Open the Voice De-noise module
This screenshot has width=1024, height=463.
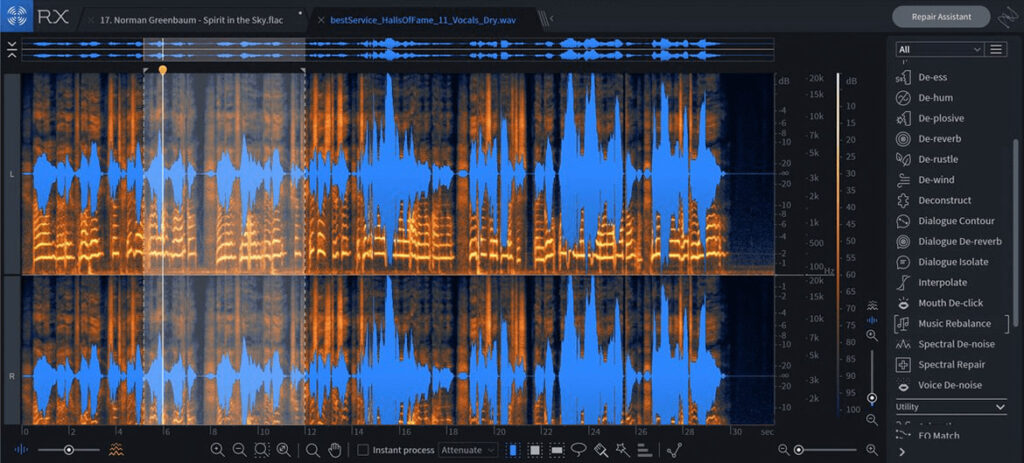(x=938, y=385)
